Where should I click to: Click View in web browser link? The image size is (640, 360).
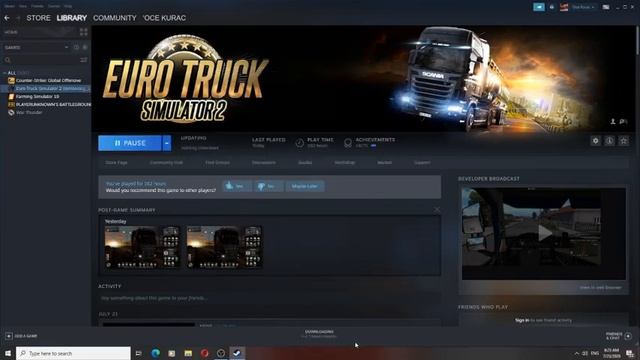600,287
